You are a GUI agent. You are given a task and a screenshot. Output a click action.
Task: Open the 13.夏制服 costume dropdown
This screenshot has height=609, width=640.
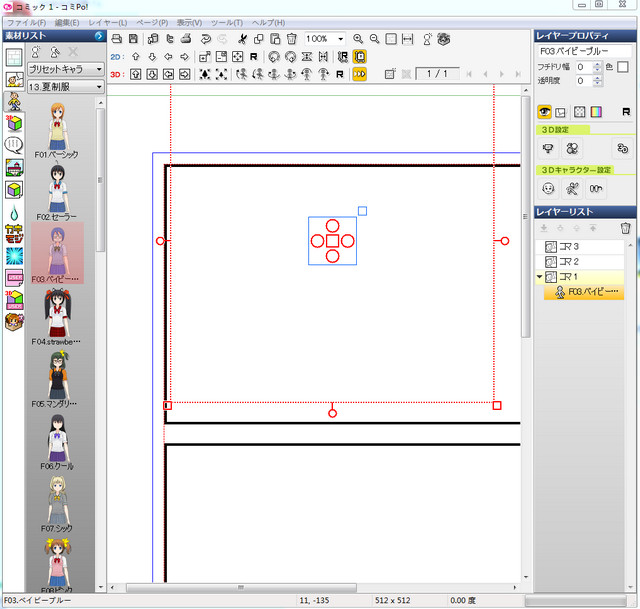(x=65, y=87)
